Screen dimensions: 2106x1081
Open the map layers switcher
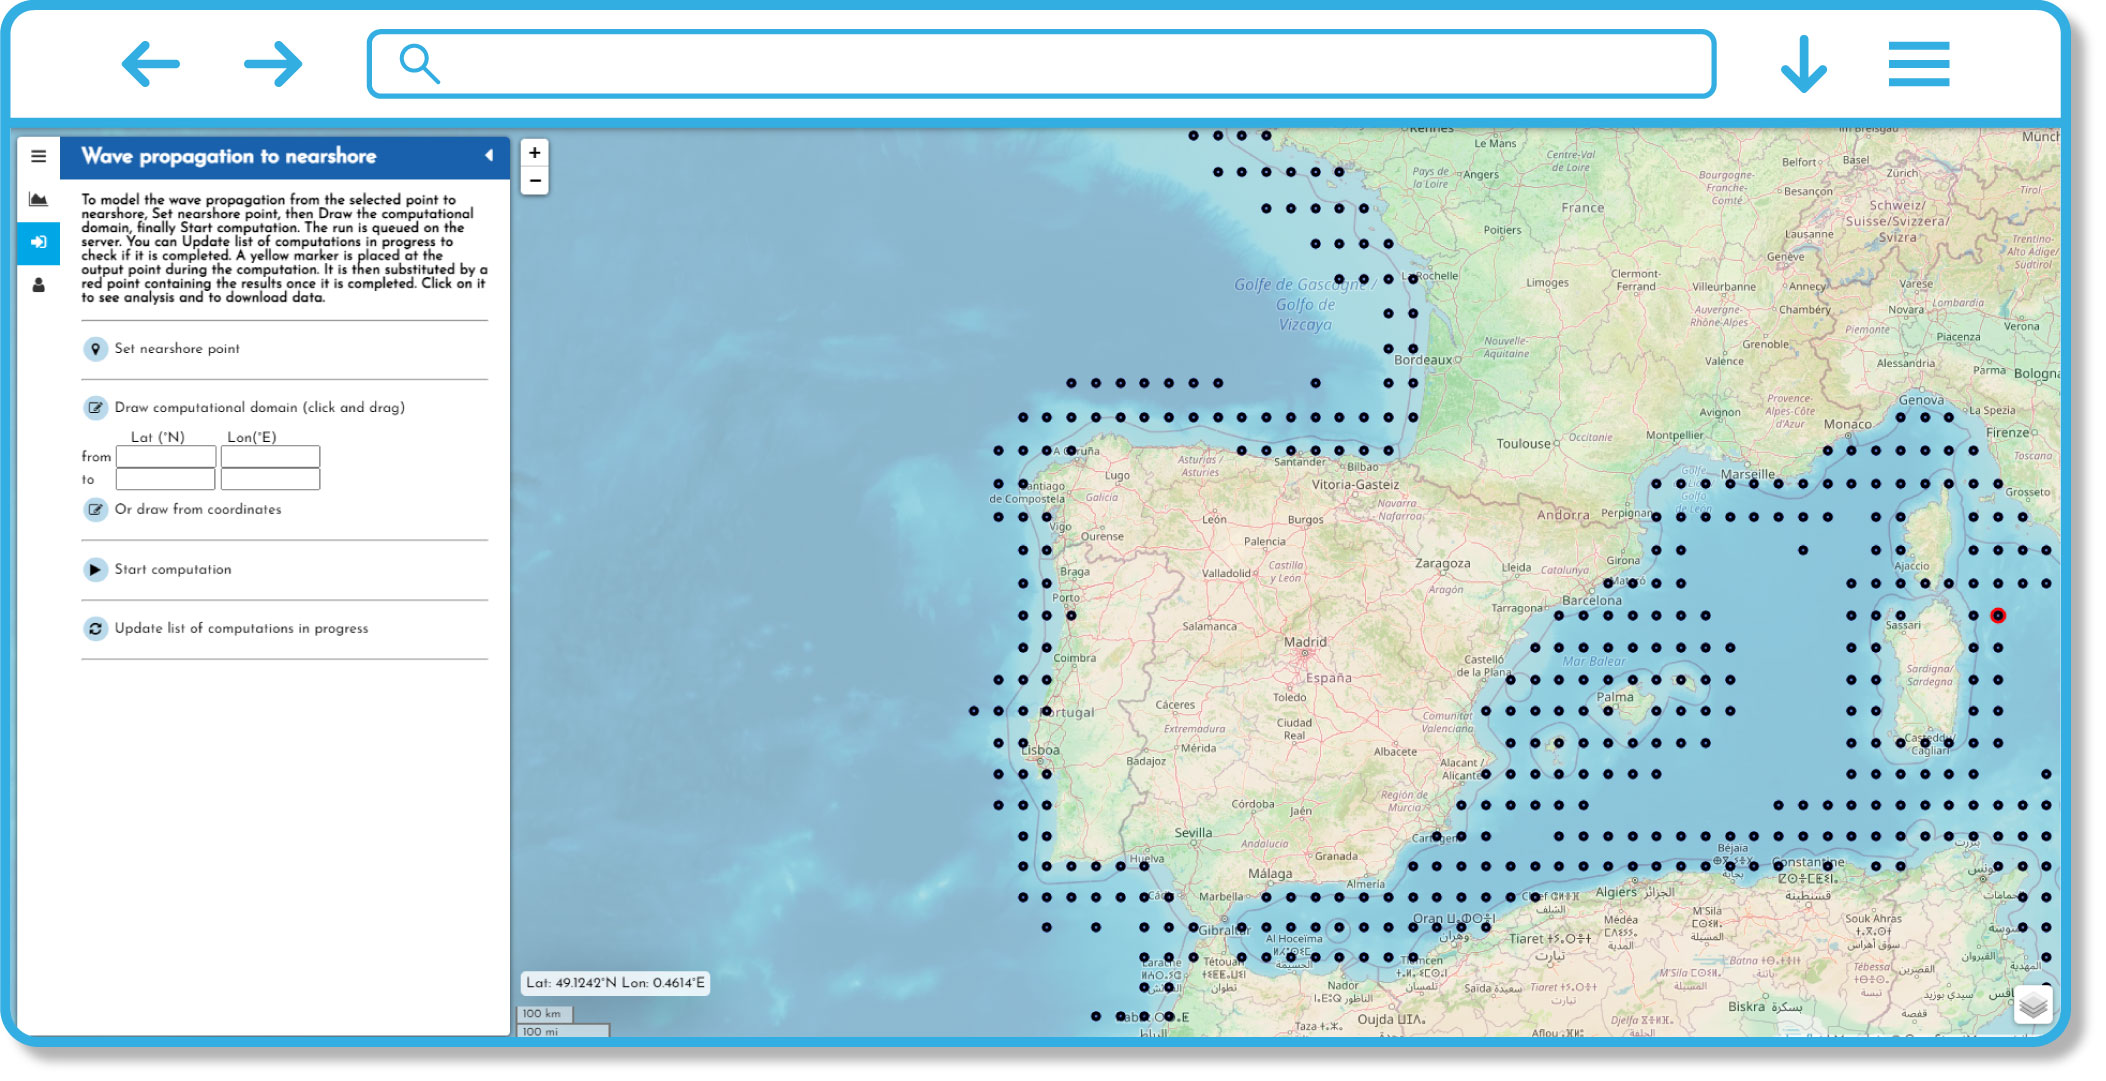point(2033,1004)
